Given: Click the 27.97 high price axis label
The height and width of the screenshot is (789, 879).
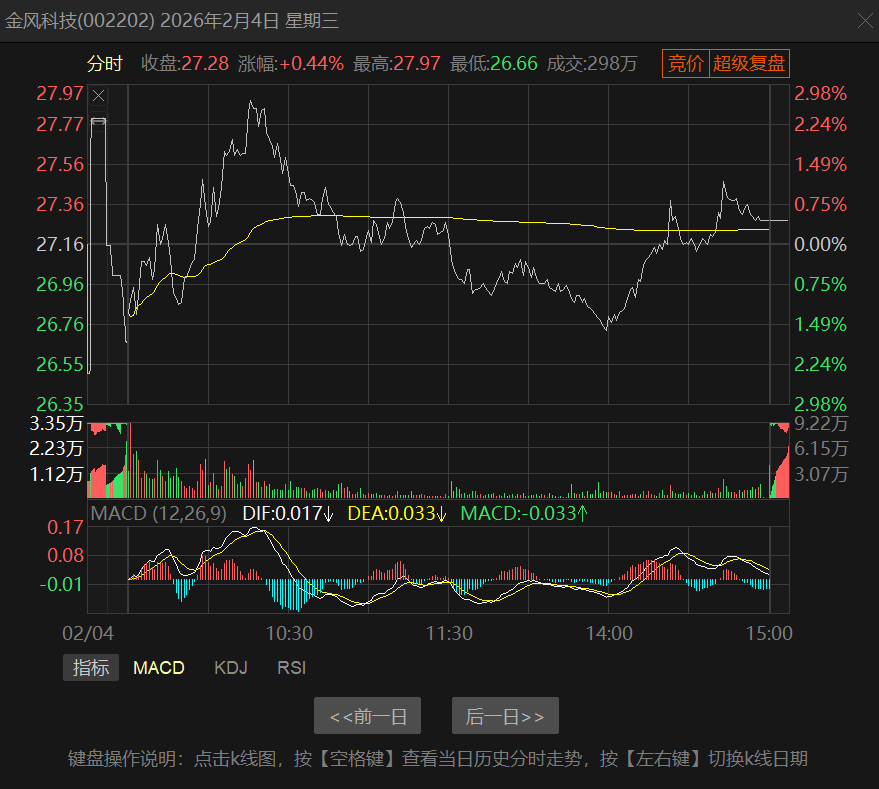Looking at the screenshot, I should point(59,93).
